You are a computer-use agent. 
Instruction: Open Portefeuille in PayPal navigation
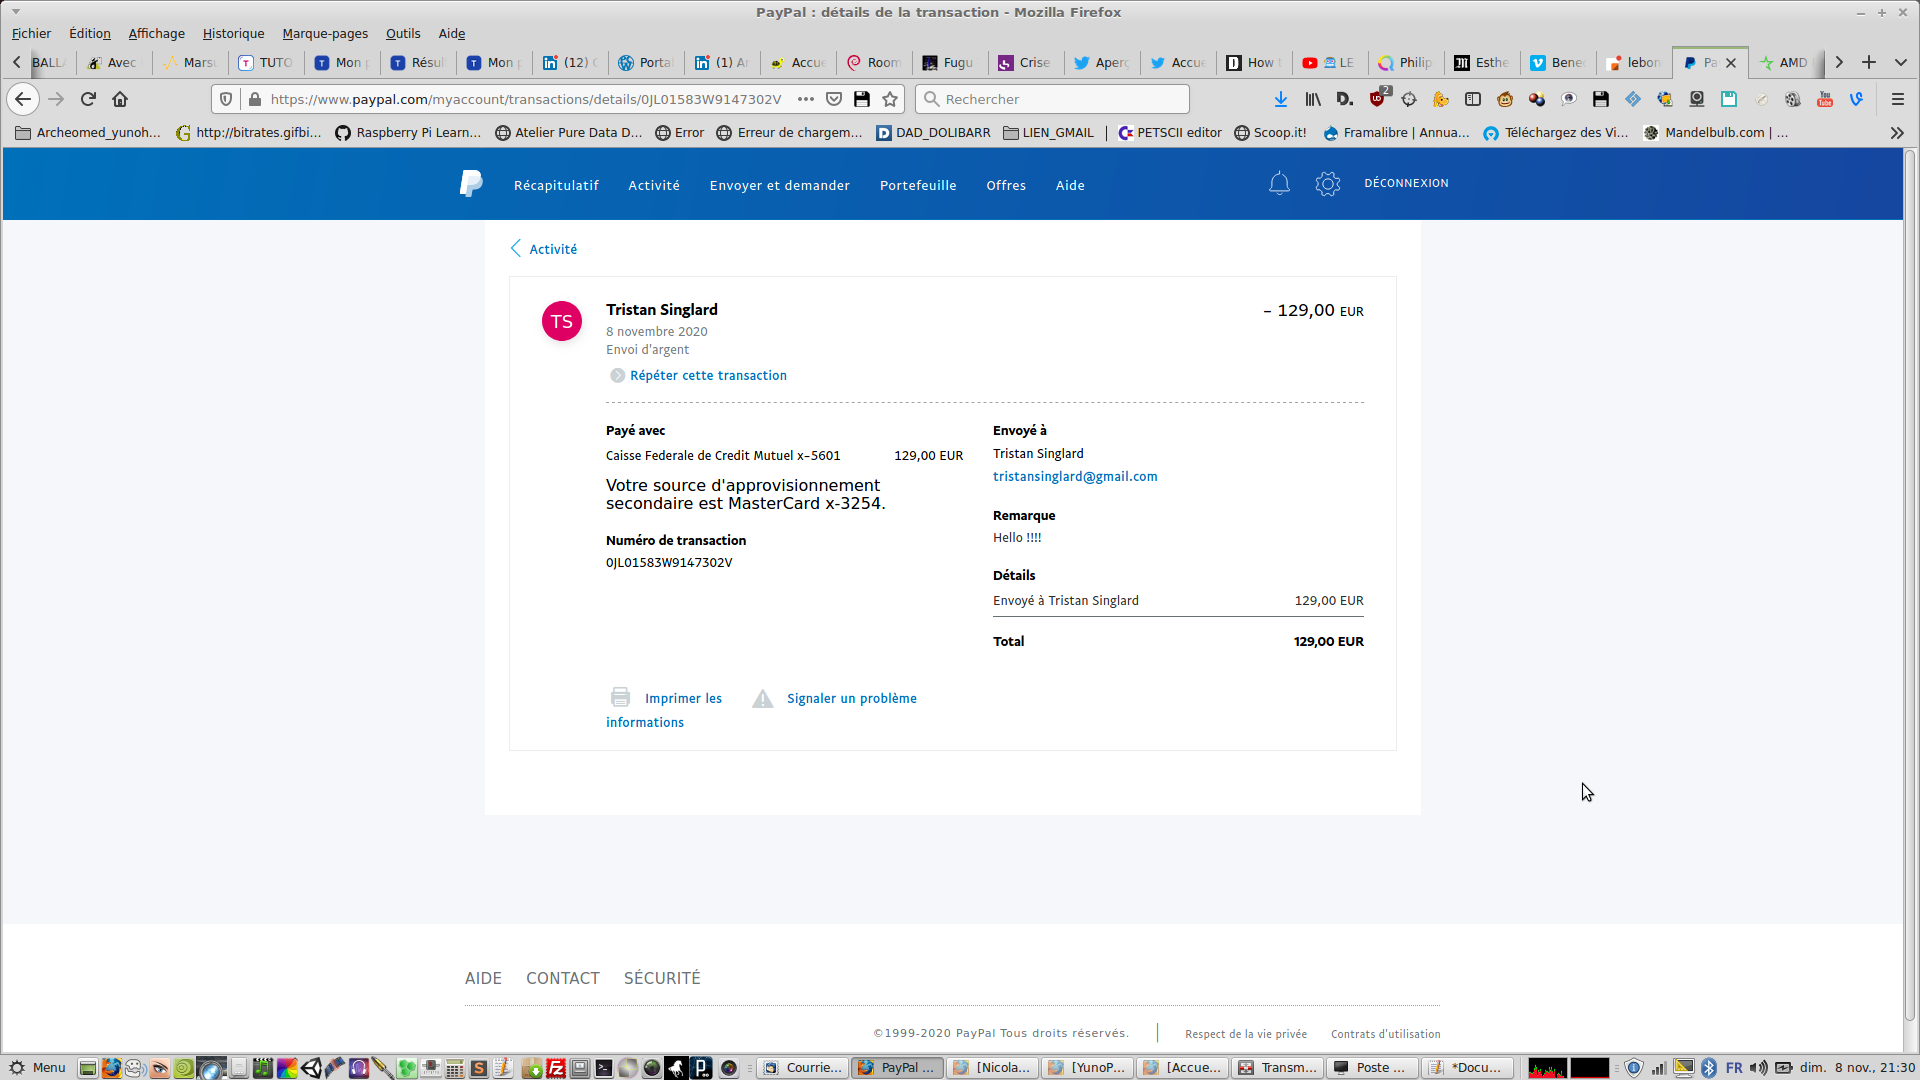pyautogui.click(x=917, y=185)
